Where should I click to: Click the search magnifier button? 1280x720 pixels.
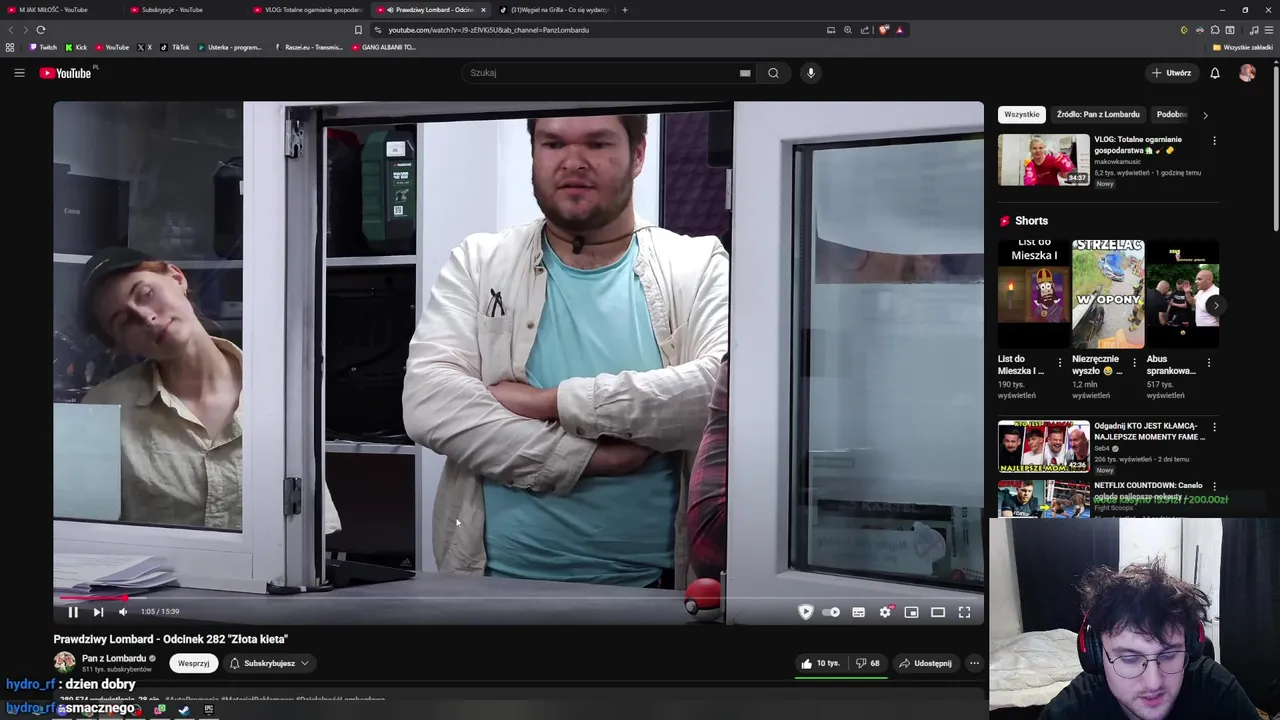(x=773, y=72)
